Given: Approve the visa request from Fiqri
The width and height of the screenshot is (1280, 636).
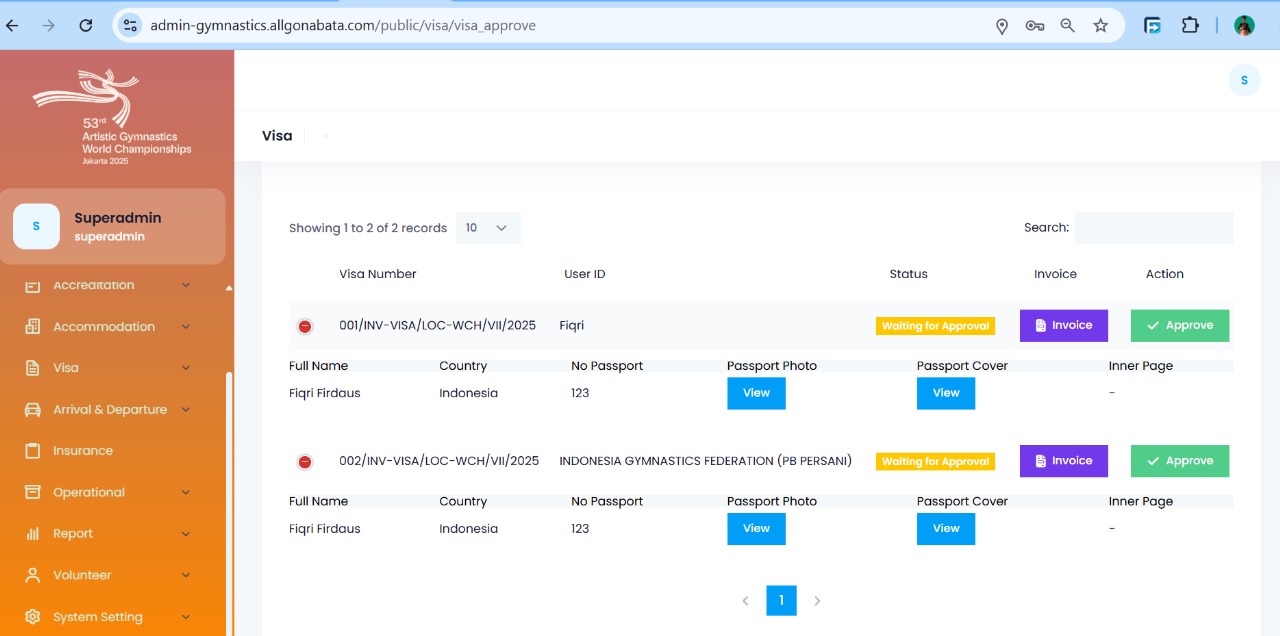Looking at the screenshot, I should tap(1179, 326).
